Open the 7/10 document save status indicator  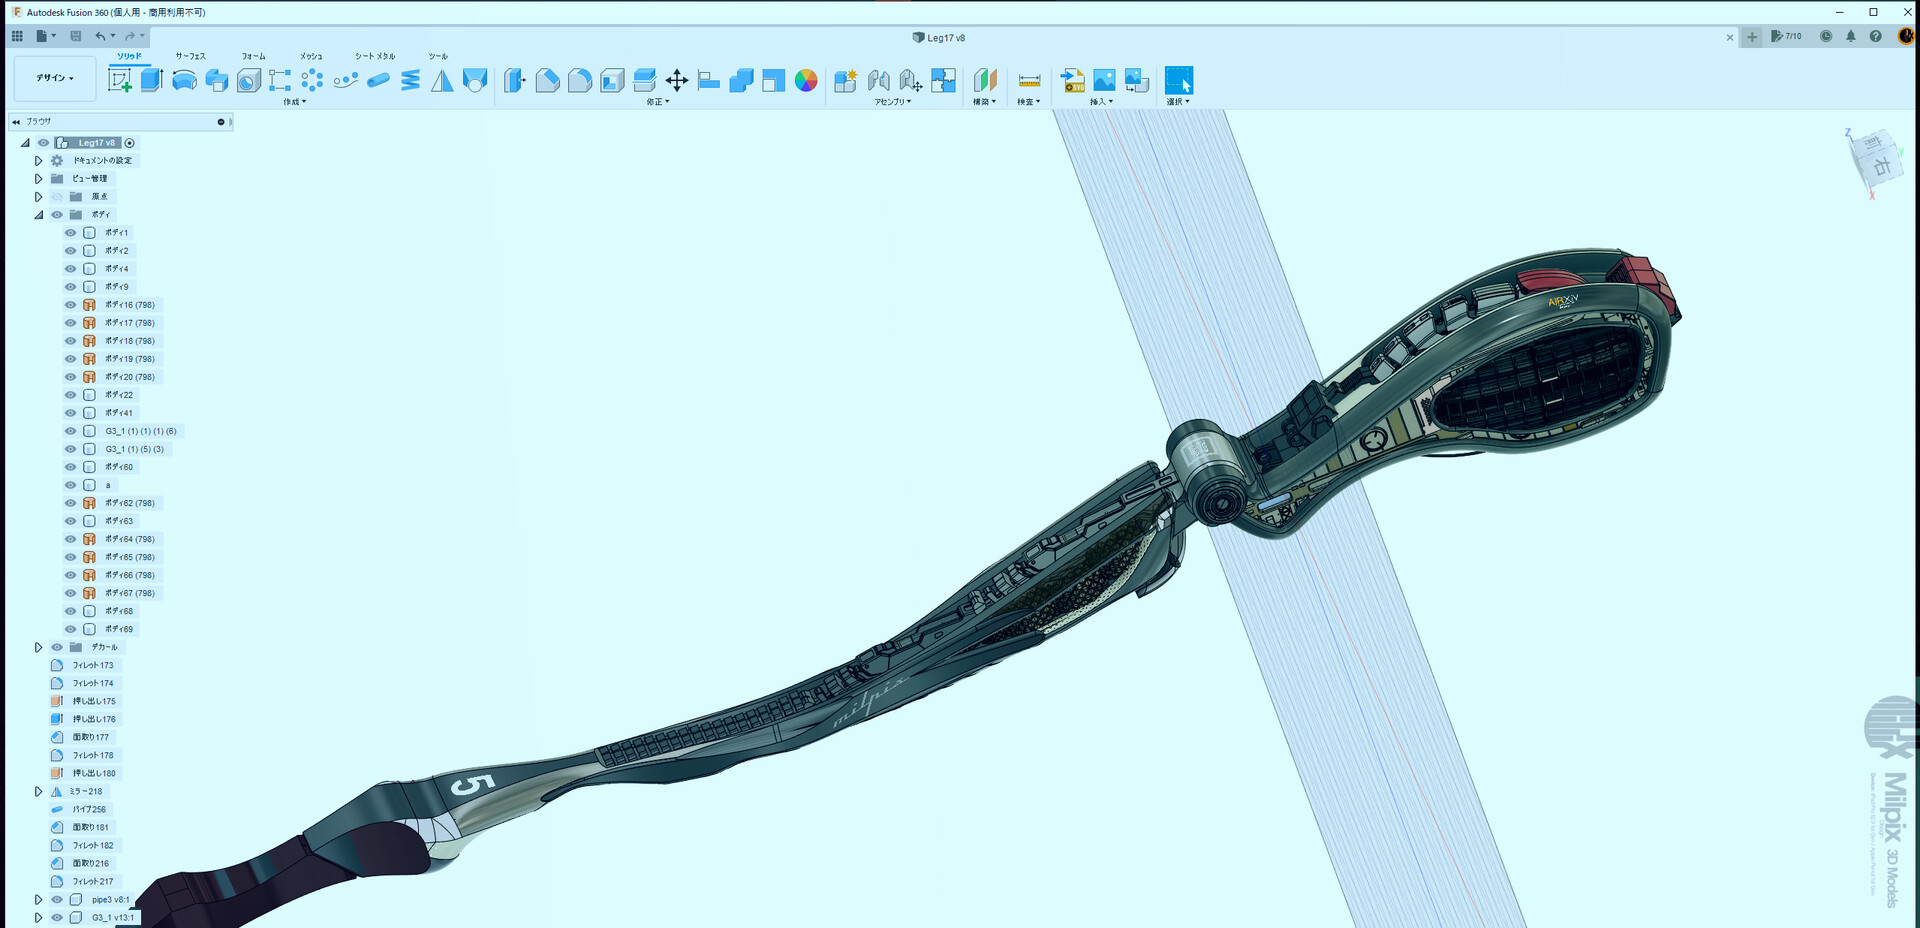point(1788,36)
